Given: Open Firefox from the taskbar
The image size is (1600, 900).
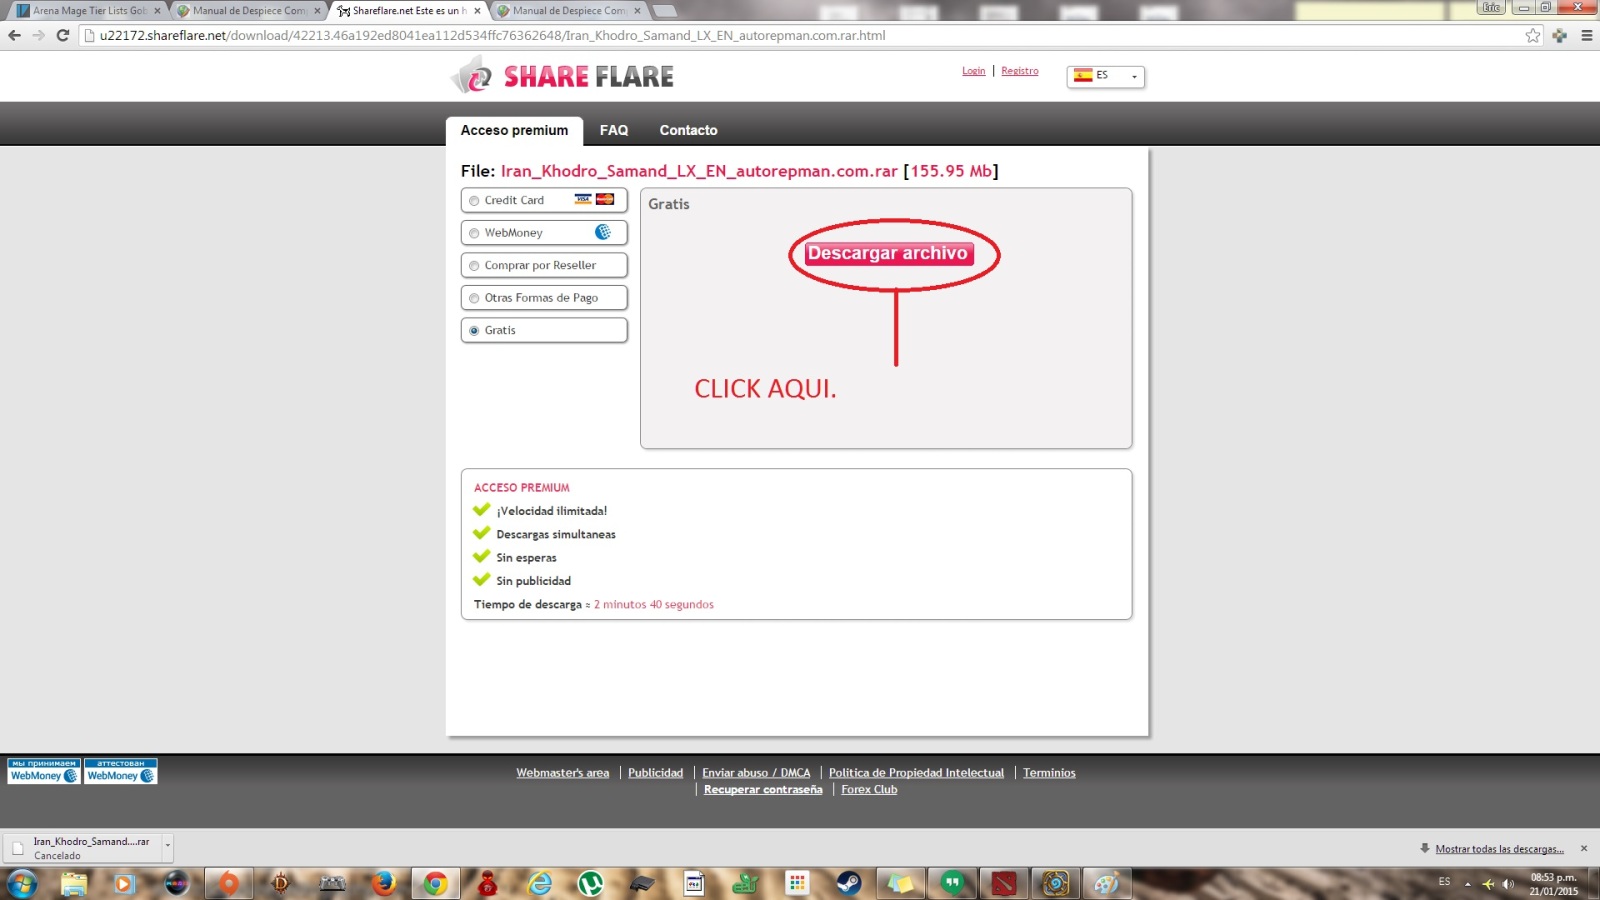Looking at the screenshot, I should [x=384, y=883].
